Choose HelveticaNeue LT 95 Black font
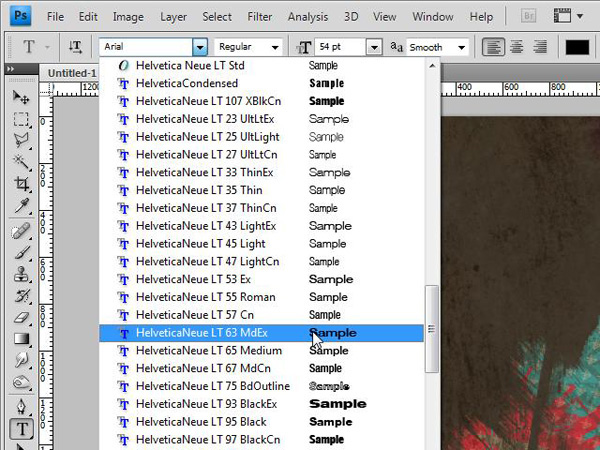The height and width of the screenshot is (450, 600). point(261,422)
